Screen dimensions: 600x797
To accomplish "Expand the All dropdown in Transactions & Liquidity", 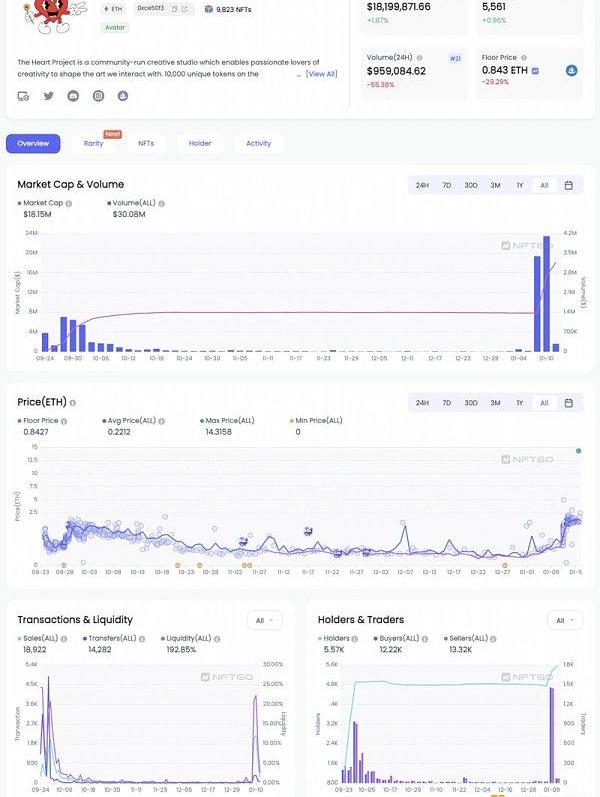I will (x=264, y=620).
